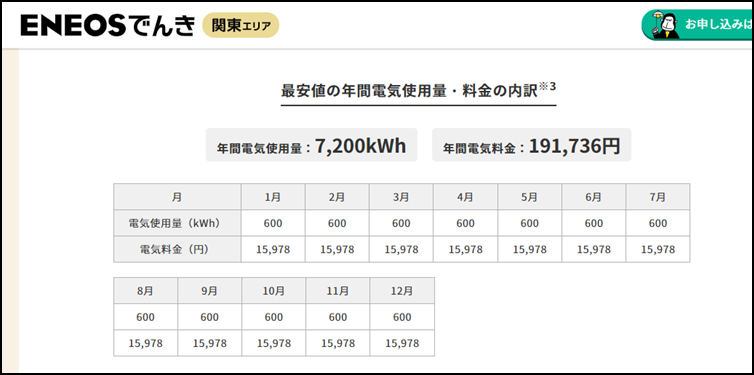
Task: Click the 3月 charge value 15,978
Action: click(401, 250)
